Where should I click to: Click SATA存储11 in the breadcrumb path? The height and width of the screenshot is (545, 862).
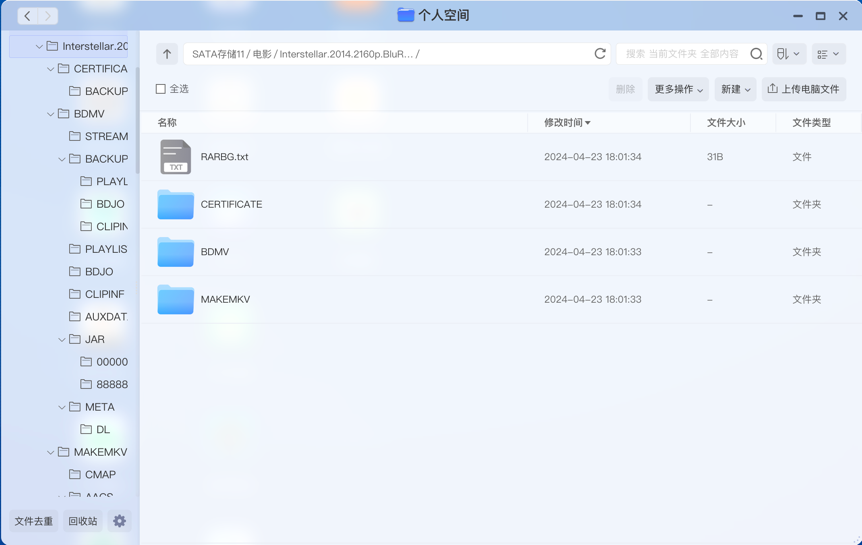218,54
